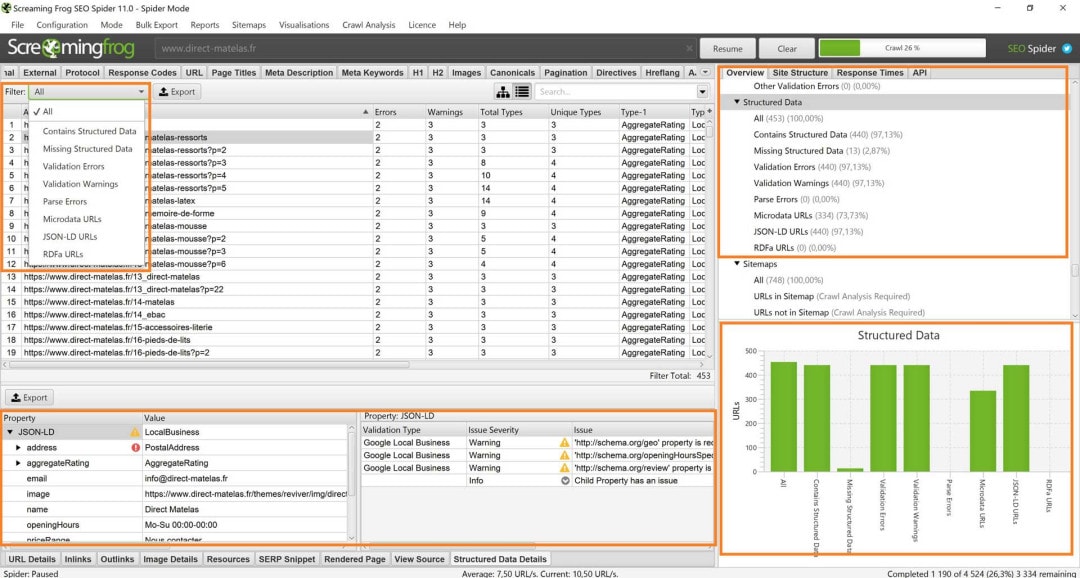Select JSON-LD URLs filter option
This screenshot has height=578, width=1080.
click(x=70, y=237)
